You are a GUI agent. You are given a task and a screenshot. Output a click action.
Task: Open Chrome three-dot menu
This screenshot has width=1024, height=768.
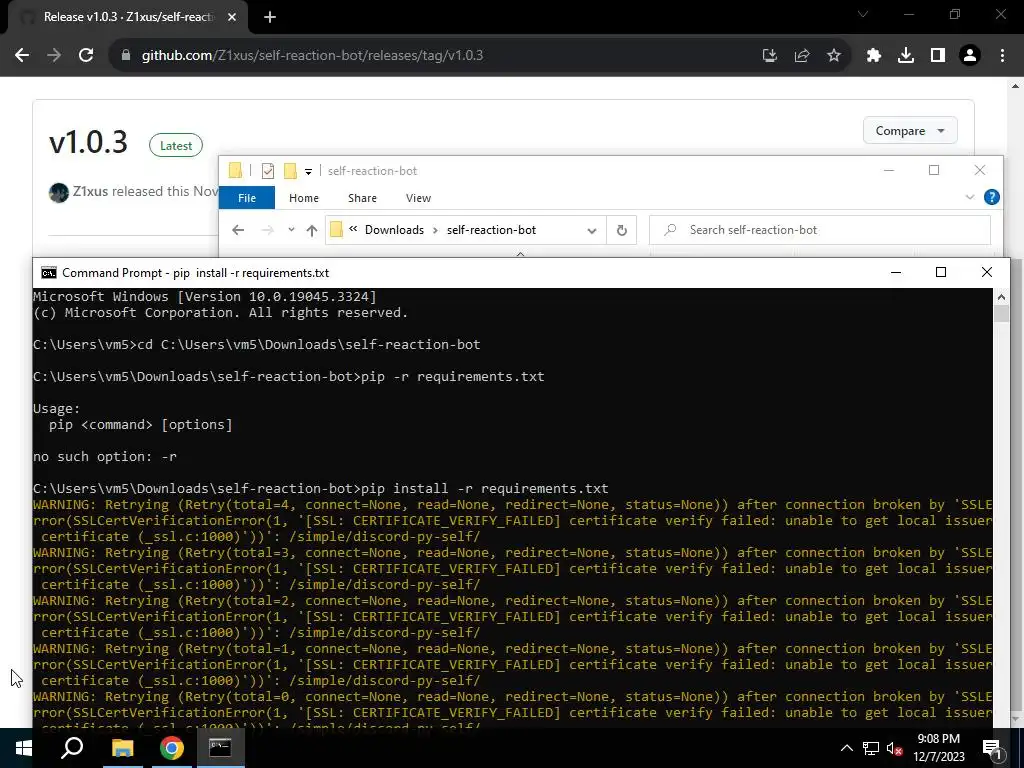tap(1002, 56)
